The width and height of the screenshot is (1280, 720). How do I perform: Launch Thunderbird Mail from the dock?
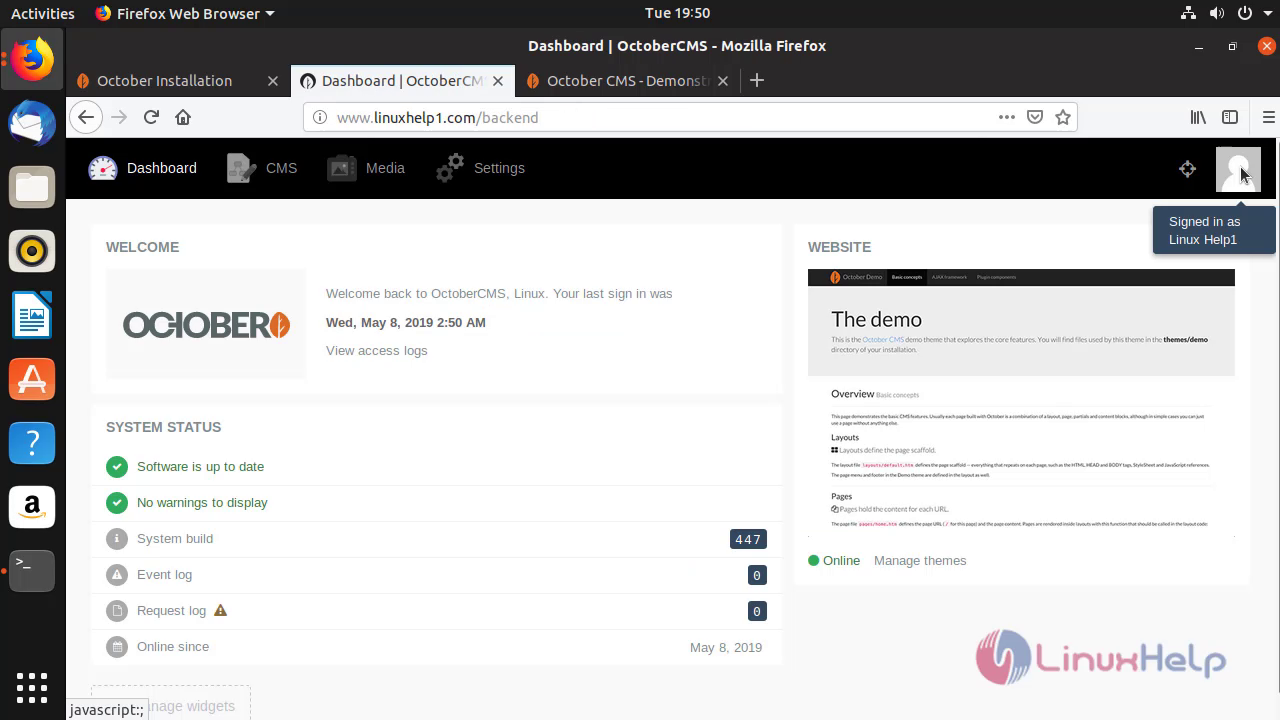point(32,124)
